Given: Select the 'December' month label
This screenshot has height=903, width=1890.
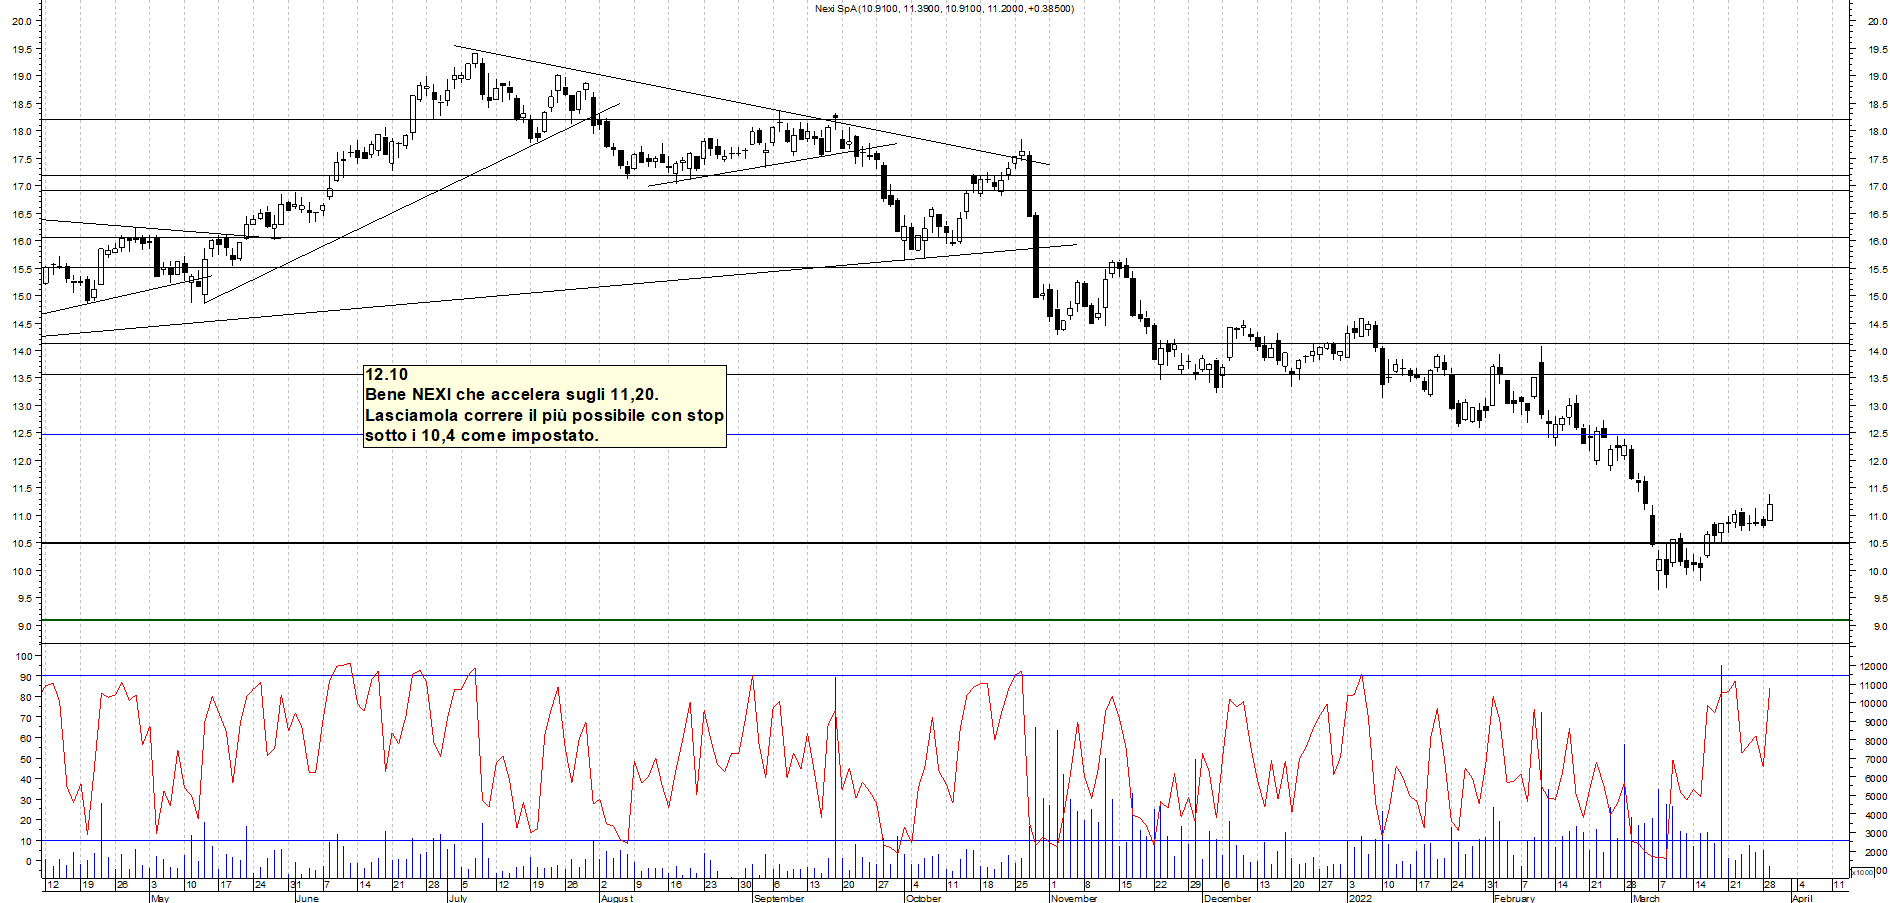Looking at the screenshot, I should click(1227, 898).
